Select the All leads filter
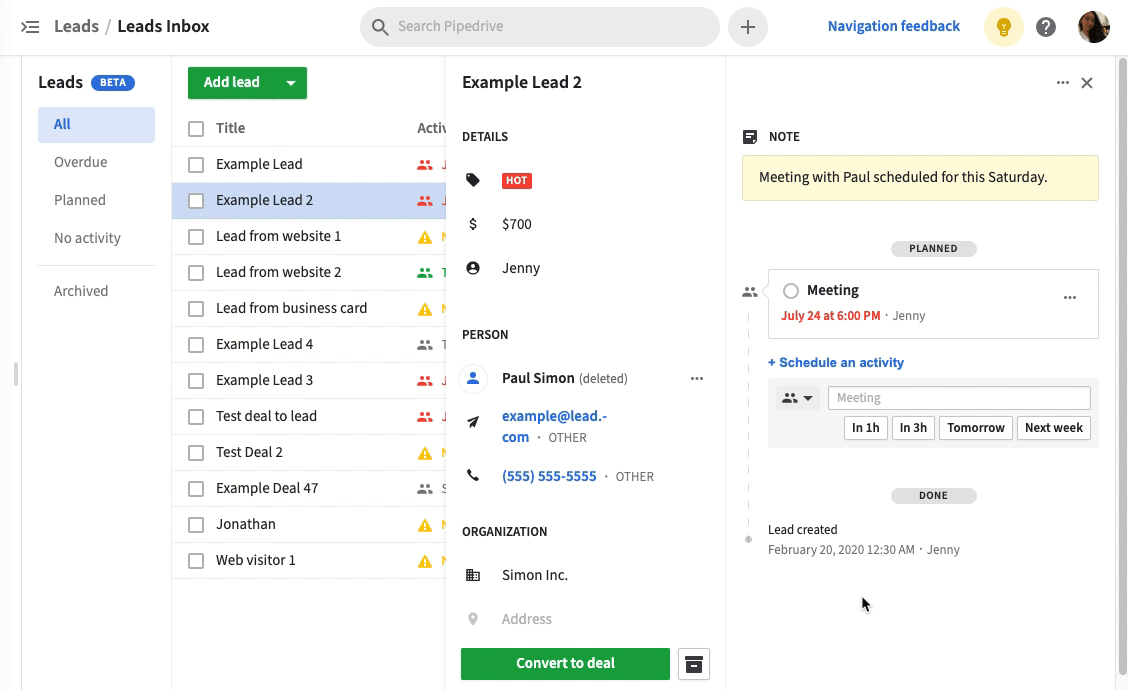This screenshot has width=1128, height=690. pyautogui.click(x=96, y=124)
